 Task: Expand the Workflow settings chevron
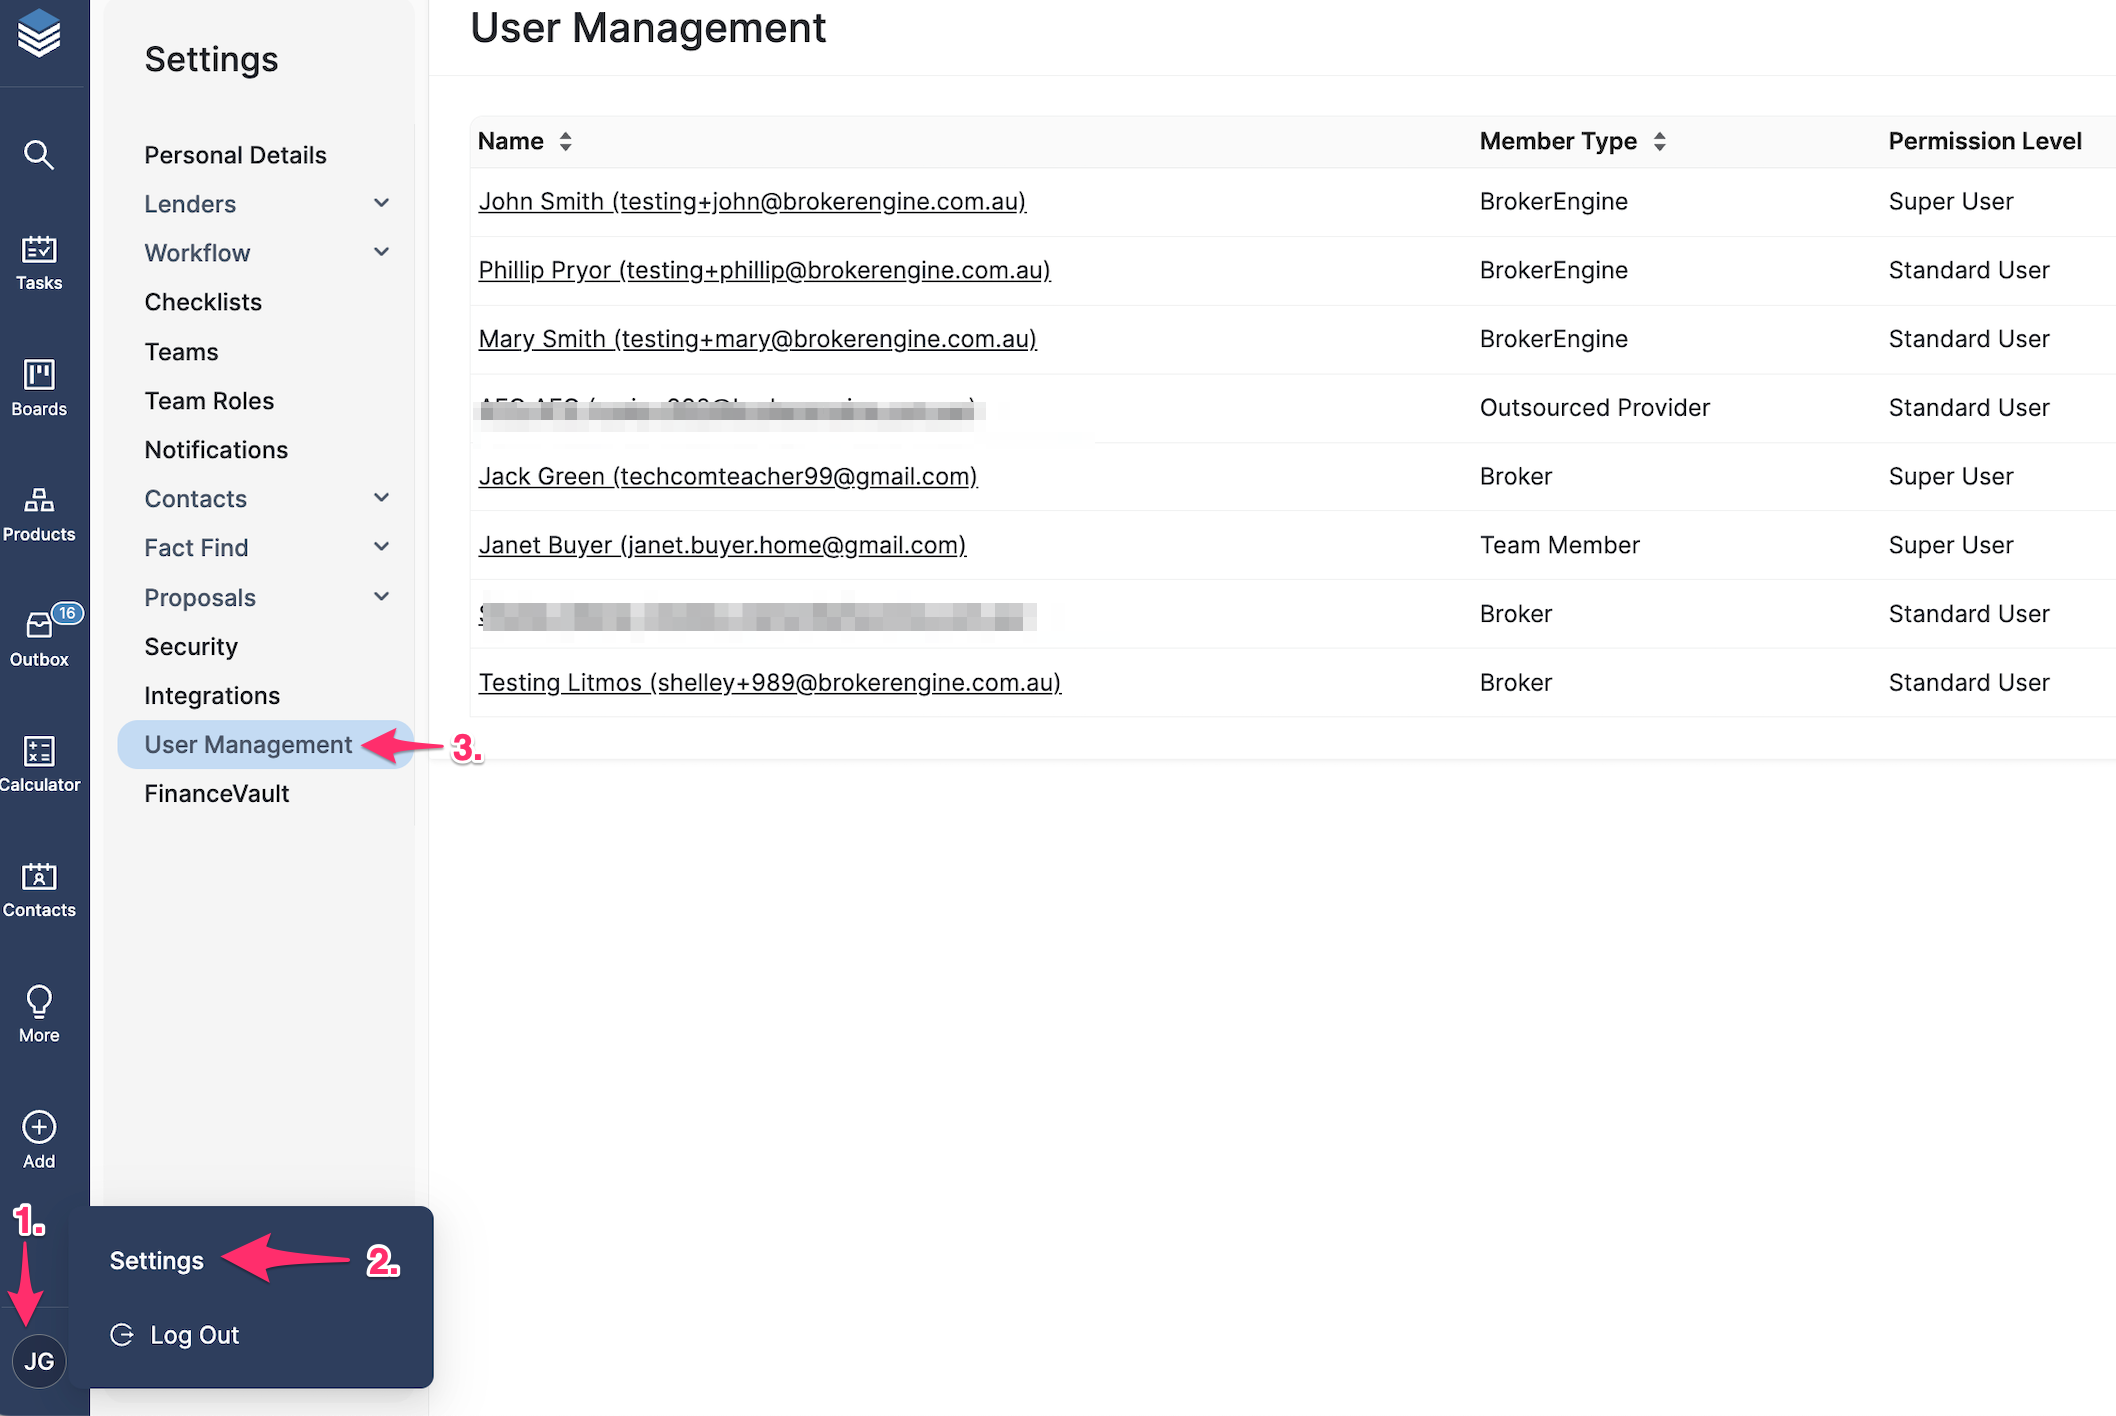(381, 253)
